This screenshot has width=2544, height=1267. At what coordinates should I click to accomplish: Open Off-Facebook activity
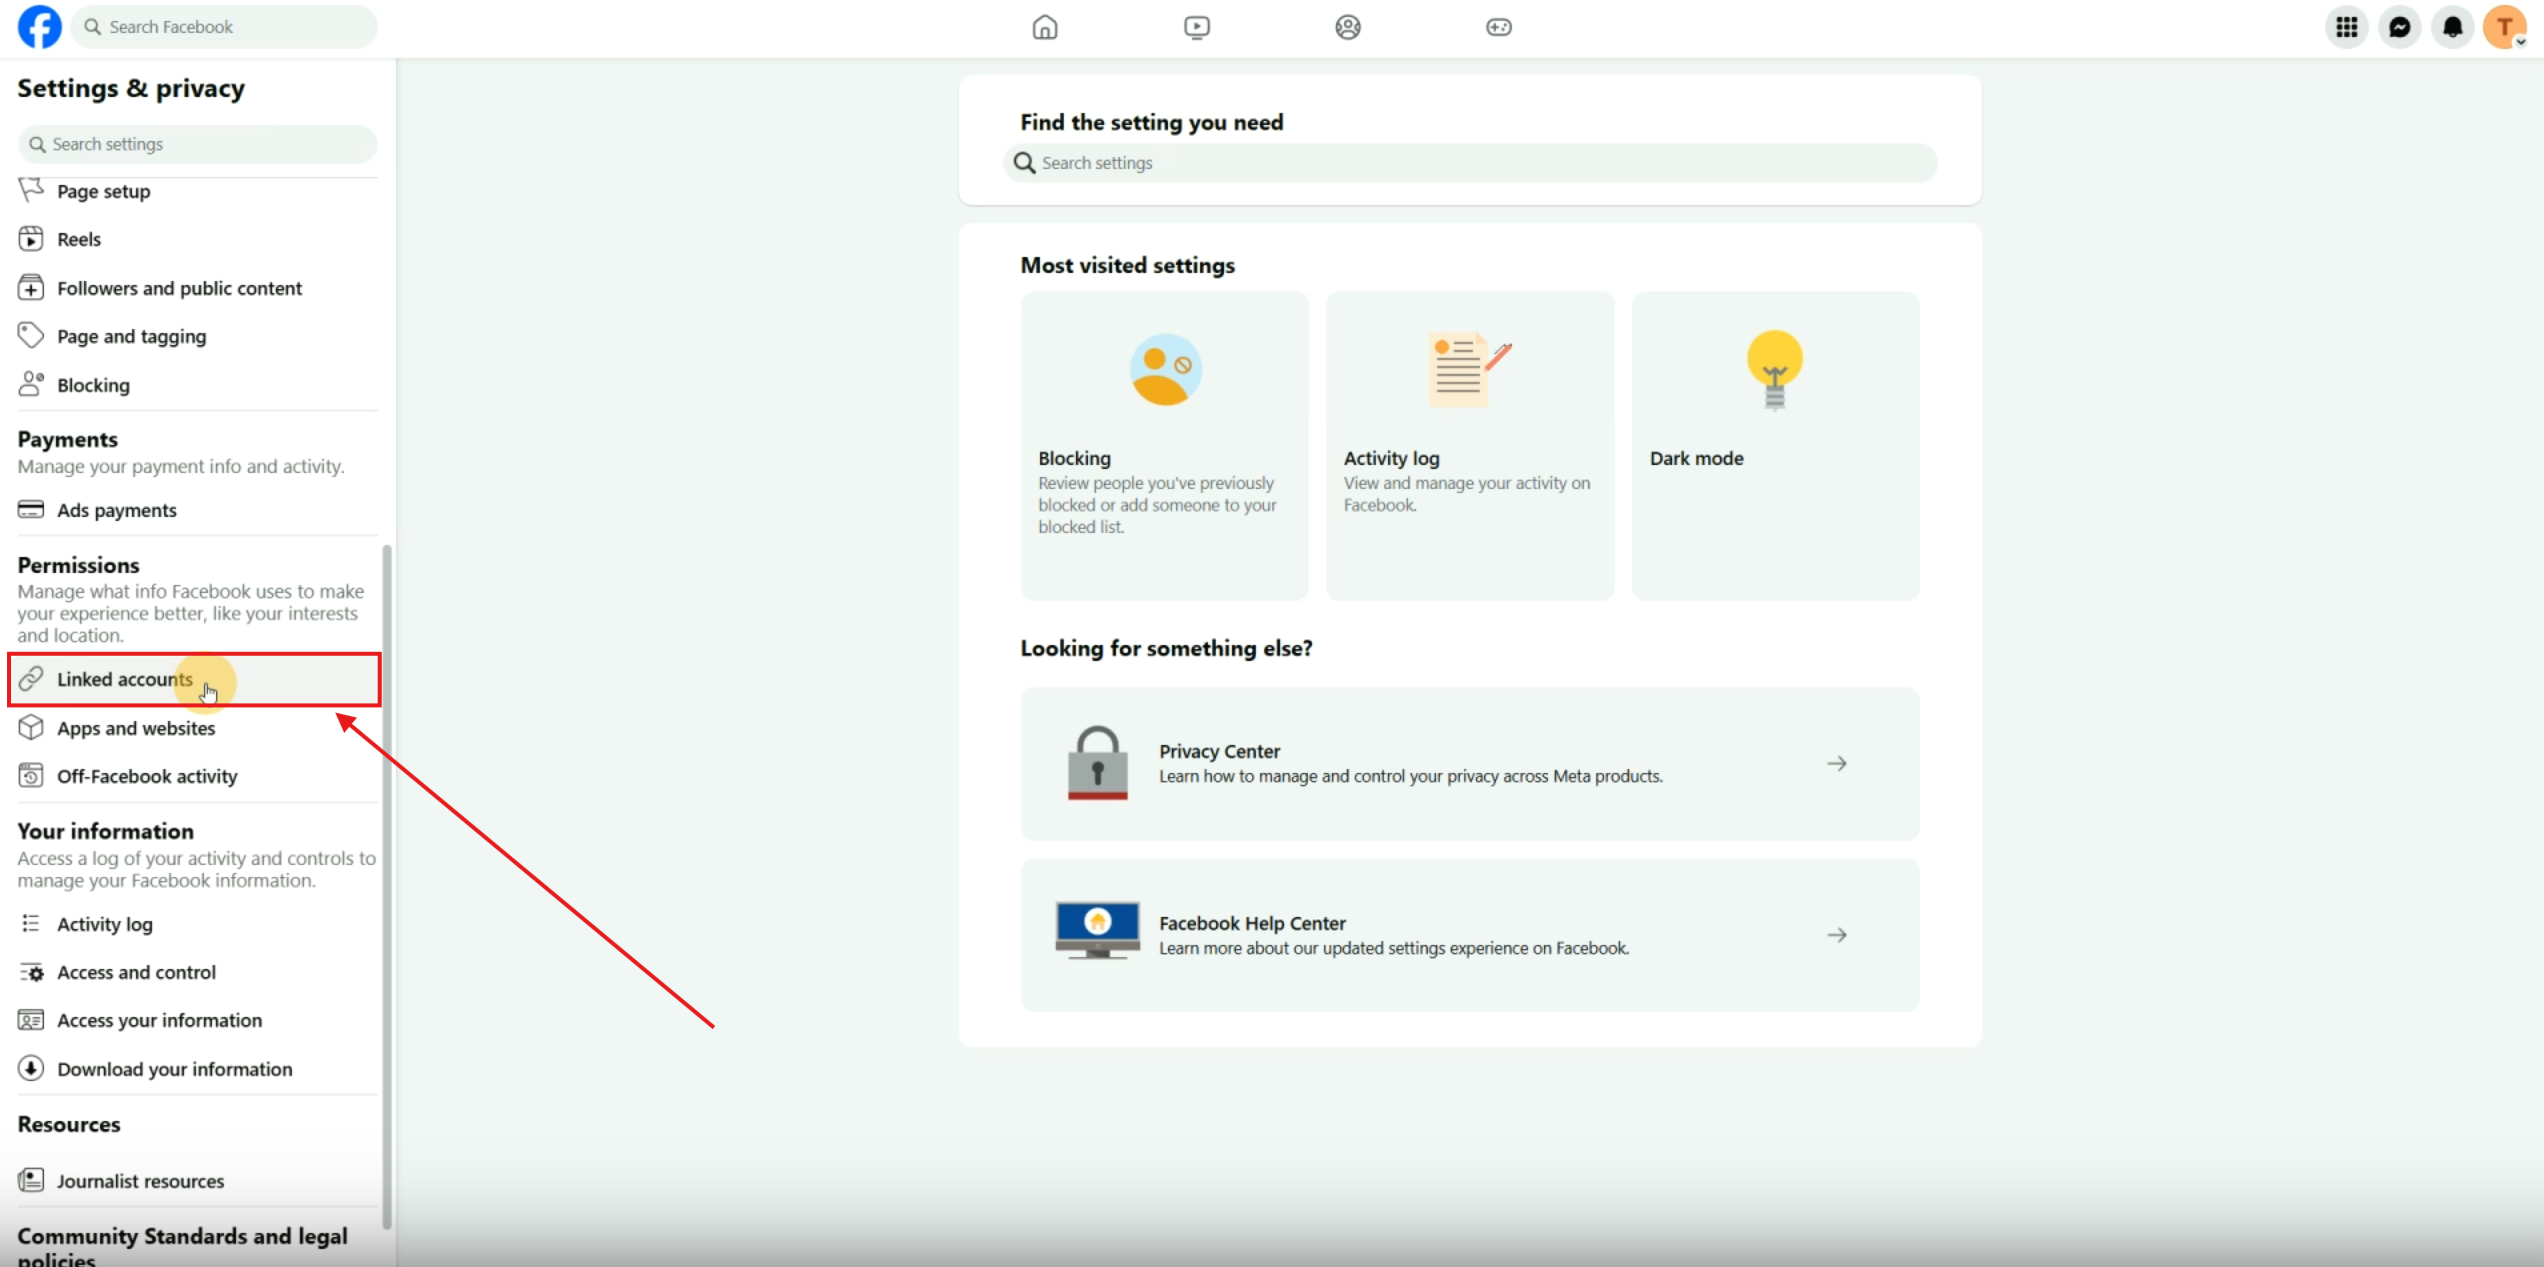[197, 776]
